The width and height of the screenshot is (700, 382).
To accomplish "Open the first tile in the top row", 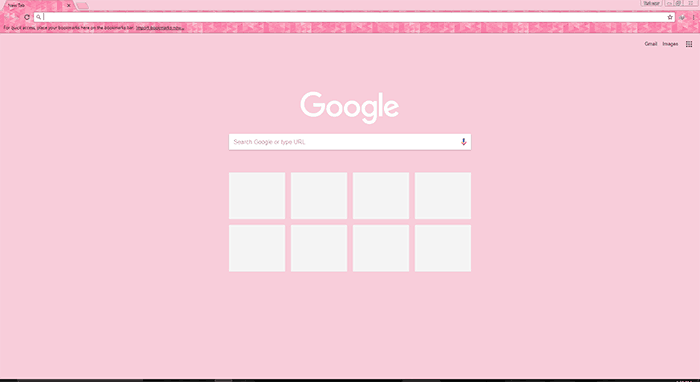I will tap(257, 195).
